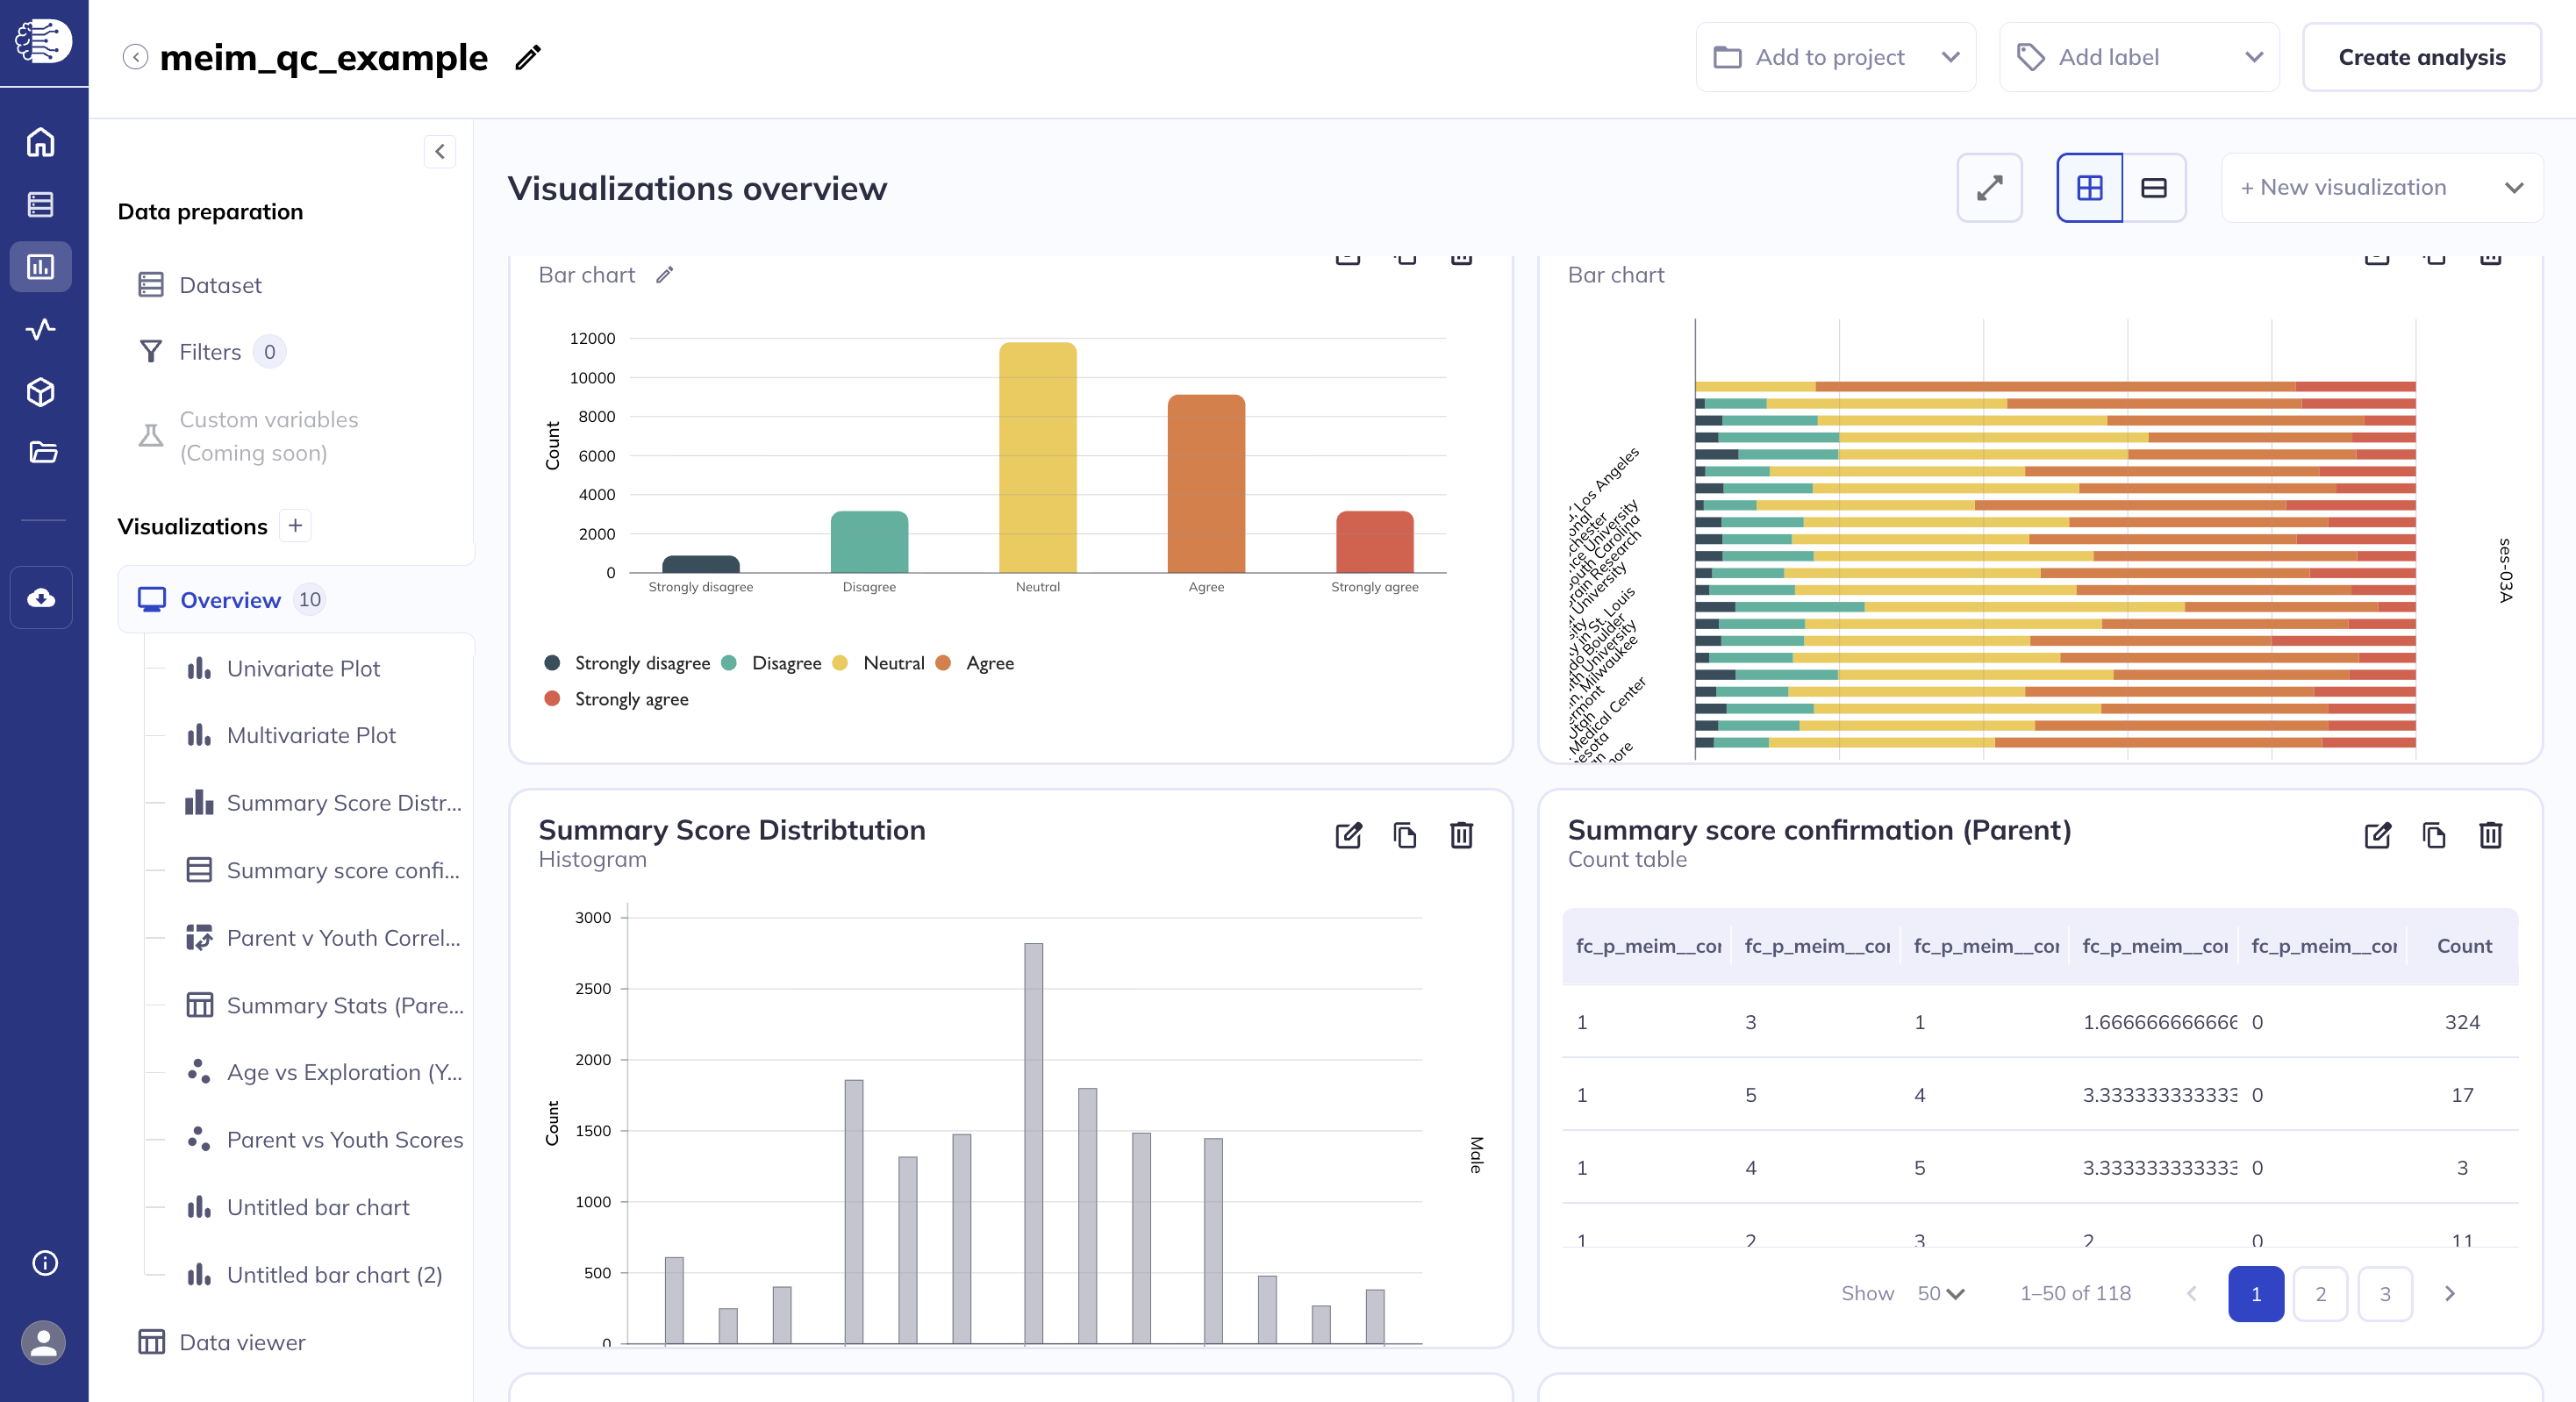
Task: Duplicate the Summary Score Distribtution histogram
Action: (1405, 835)
